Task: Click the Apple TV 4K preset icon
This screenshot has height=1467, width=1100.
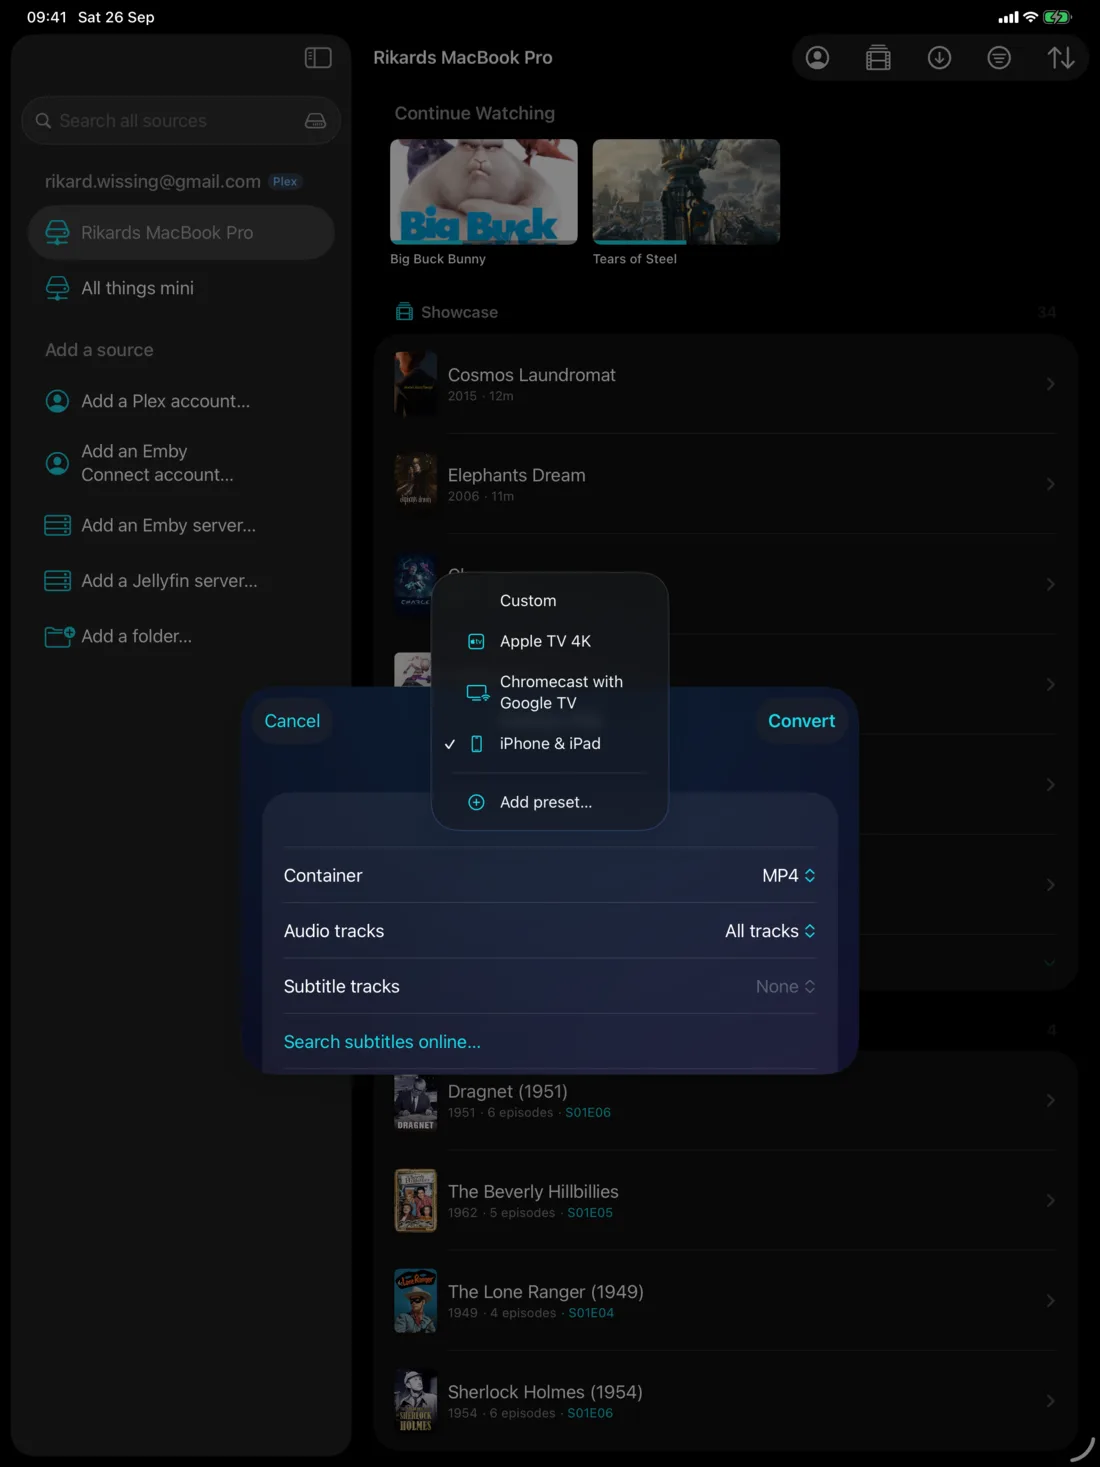Action: point(477,641)
